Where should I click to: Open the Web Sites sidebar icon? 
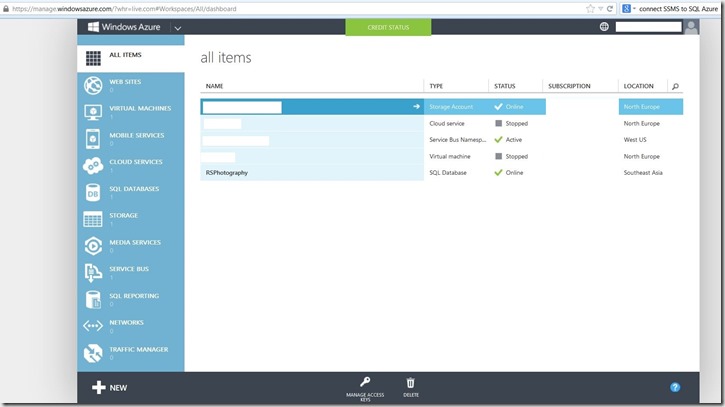(93, 85)
